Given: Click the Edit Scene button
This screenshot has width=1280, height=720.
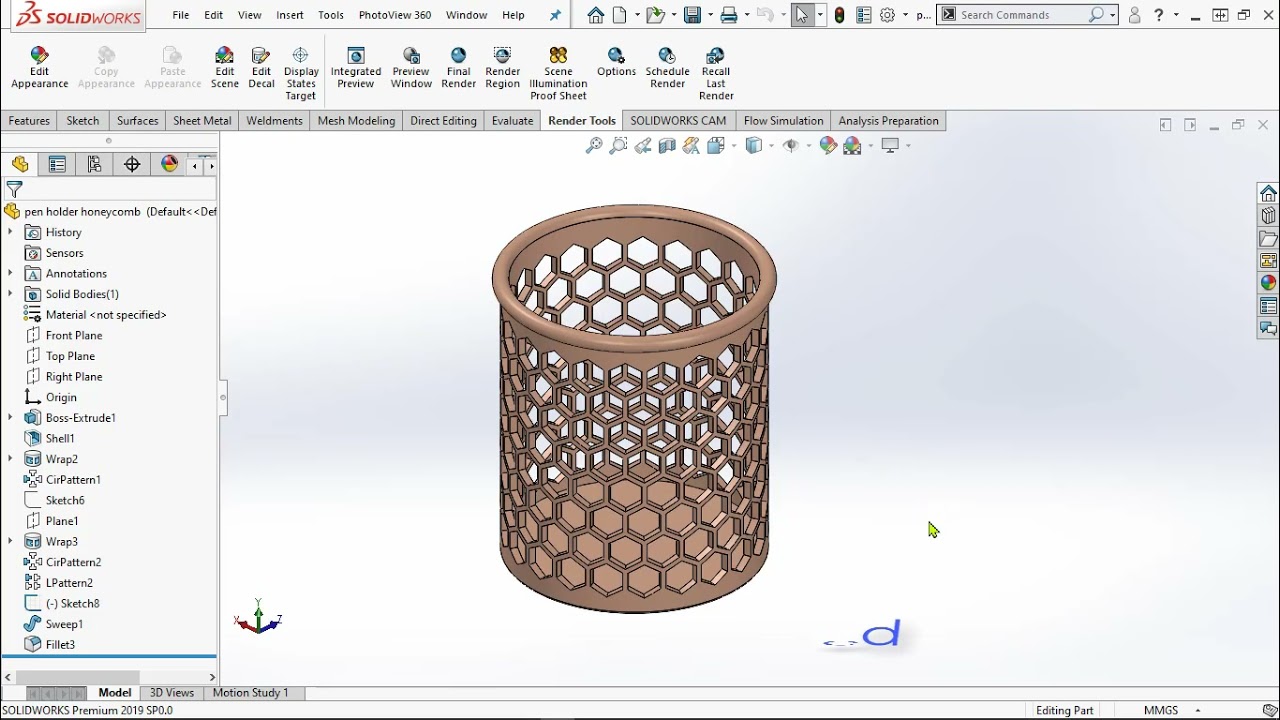Looking at the screenshot, I should (224, 68).
